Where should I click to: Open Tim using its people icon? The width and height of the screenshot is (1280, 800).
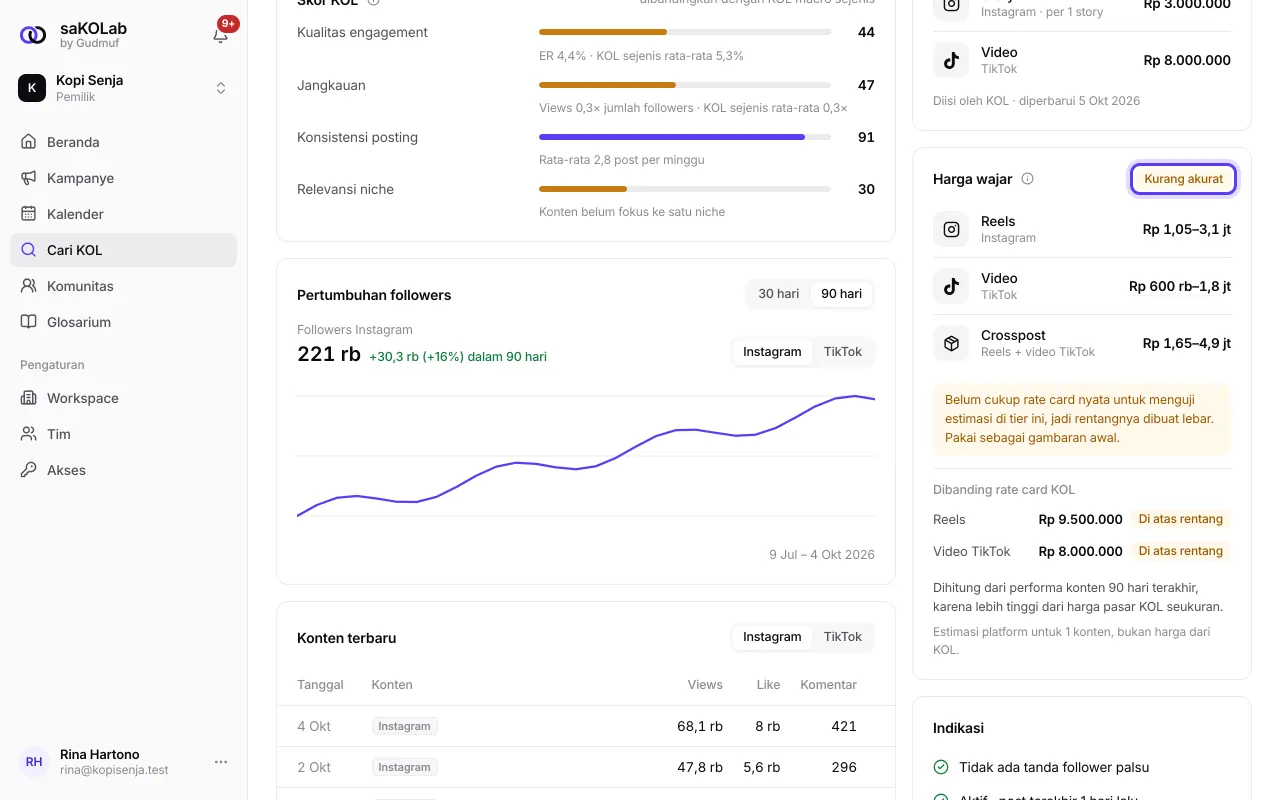coord(29,434)
